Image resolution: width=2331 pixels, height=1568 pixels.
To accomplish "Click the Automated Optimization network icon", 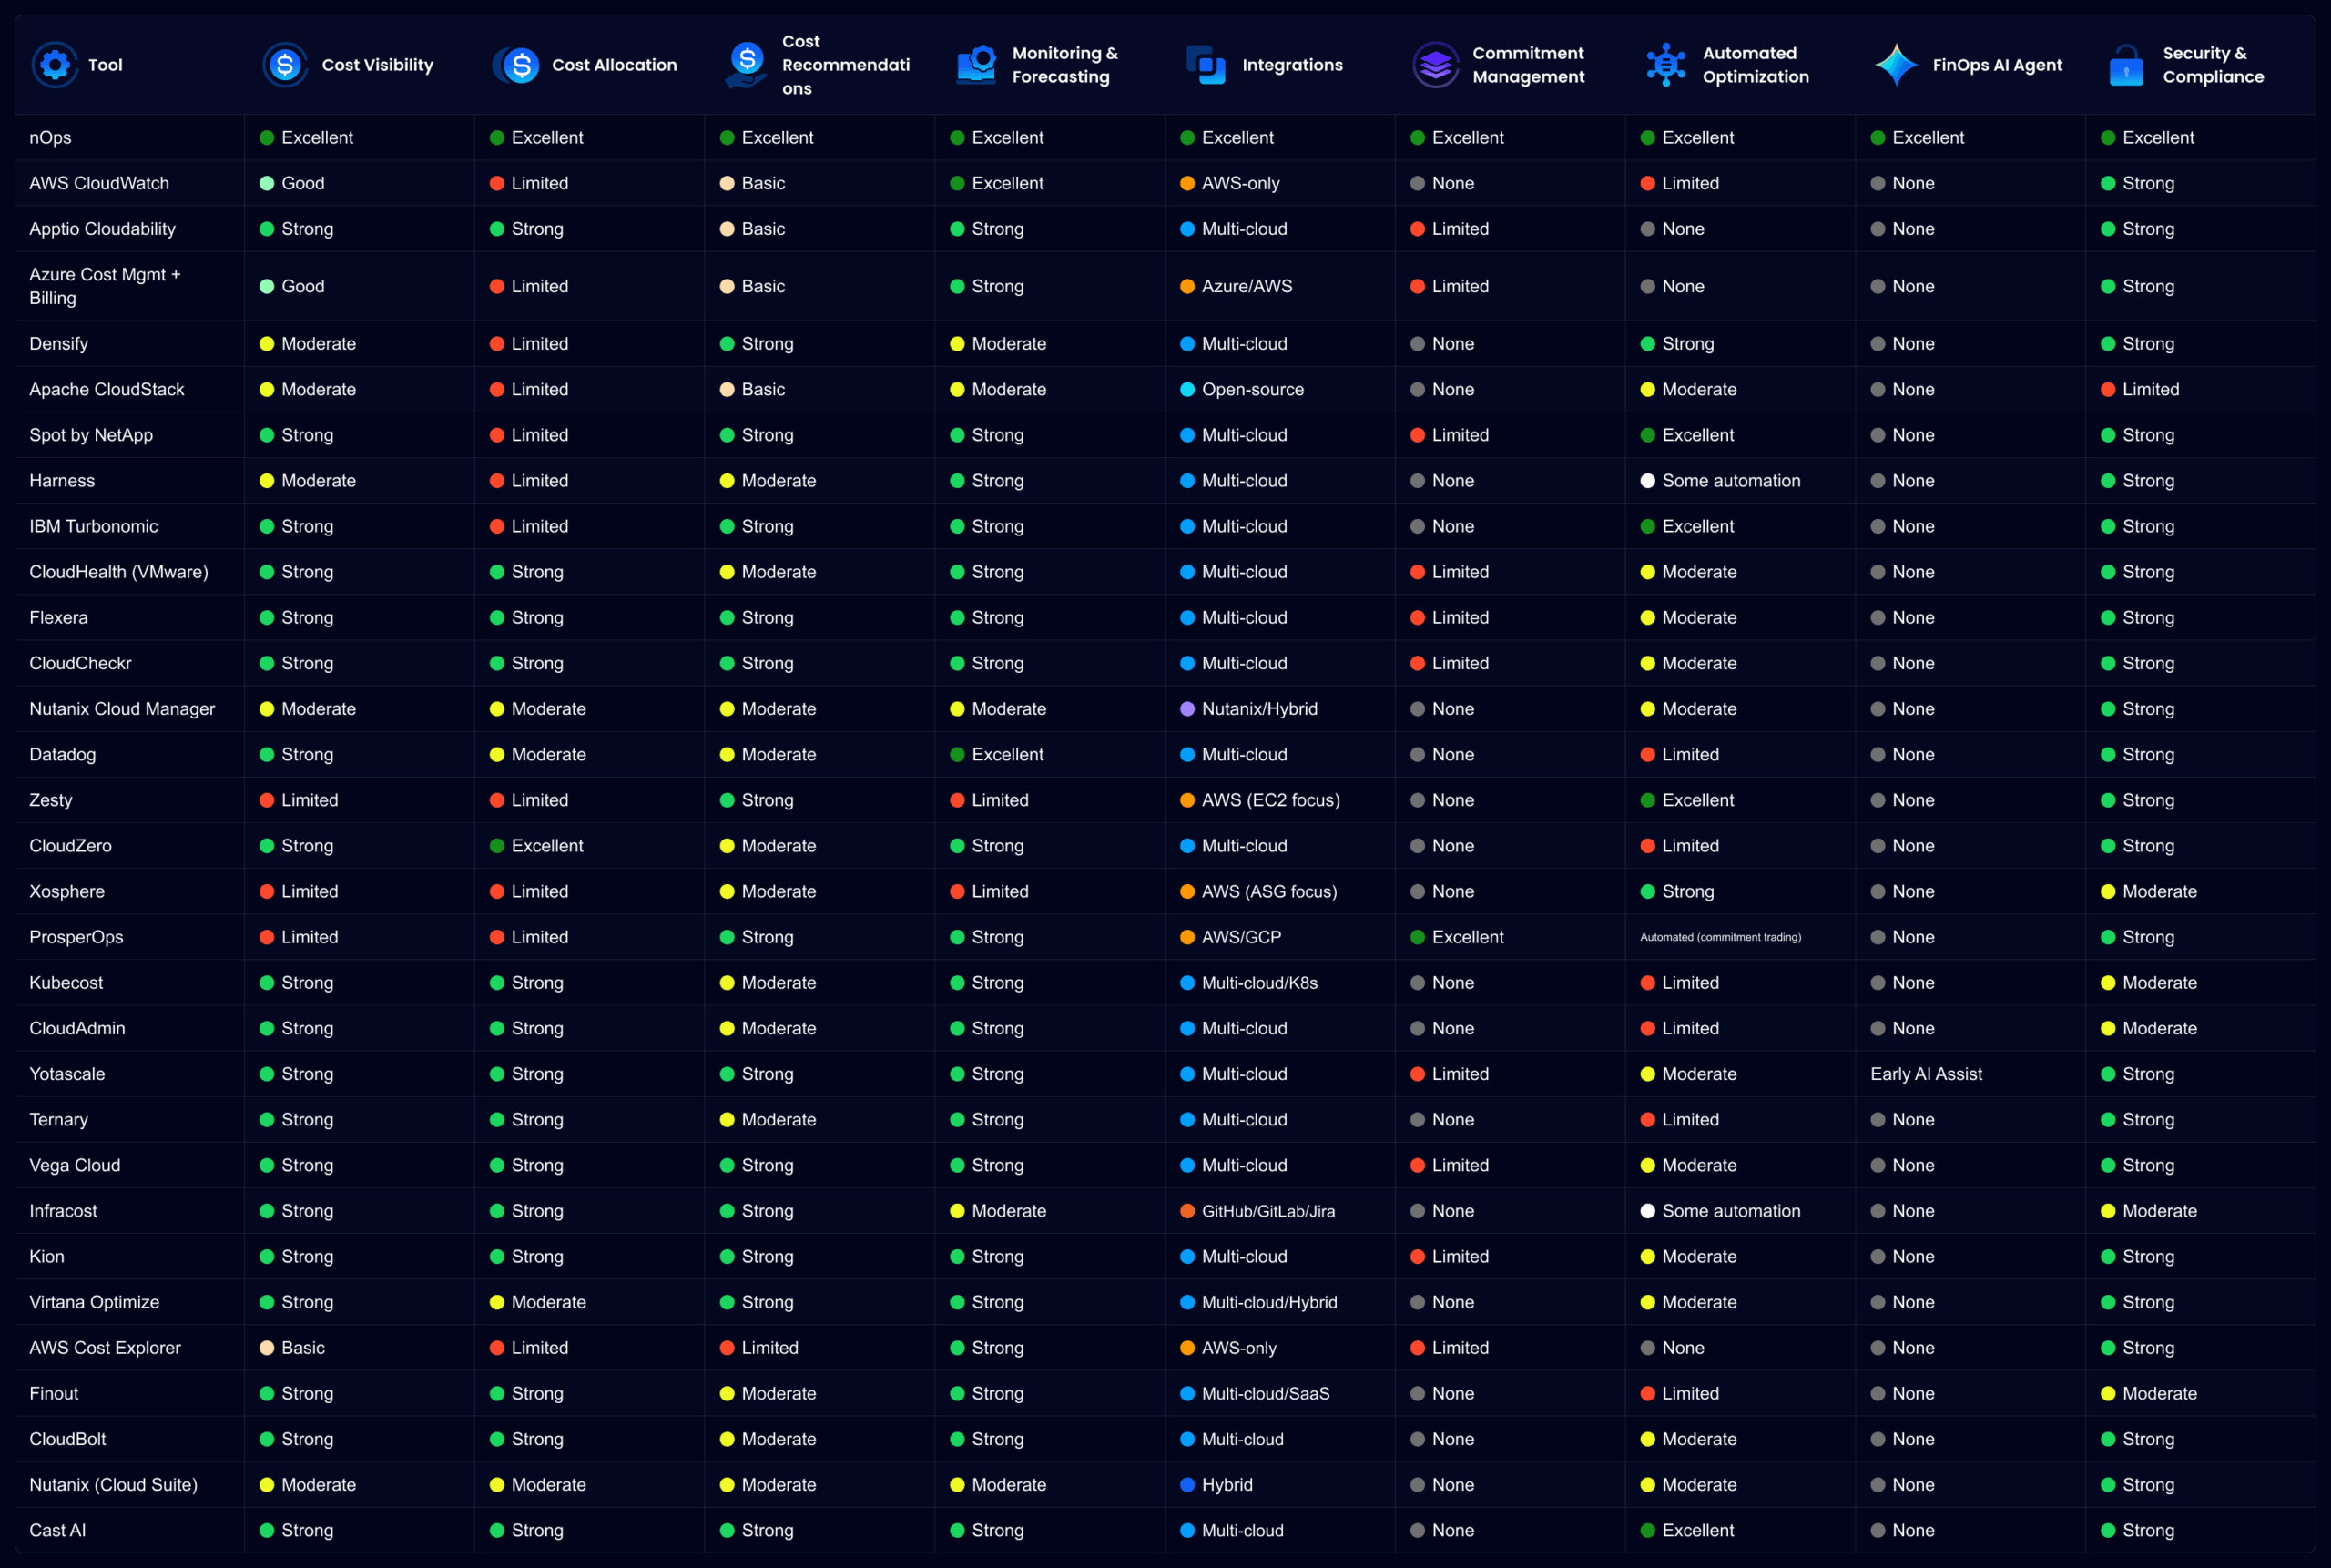I will tap(1666, 65).
